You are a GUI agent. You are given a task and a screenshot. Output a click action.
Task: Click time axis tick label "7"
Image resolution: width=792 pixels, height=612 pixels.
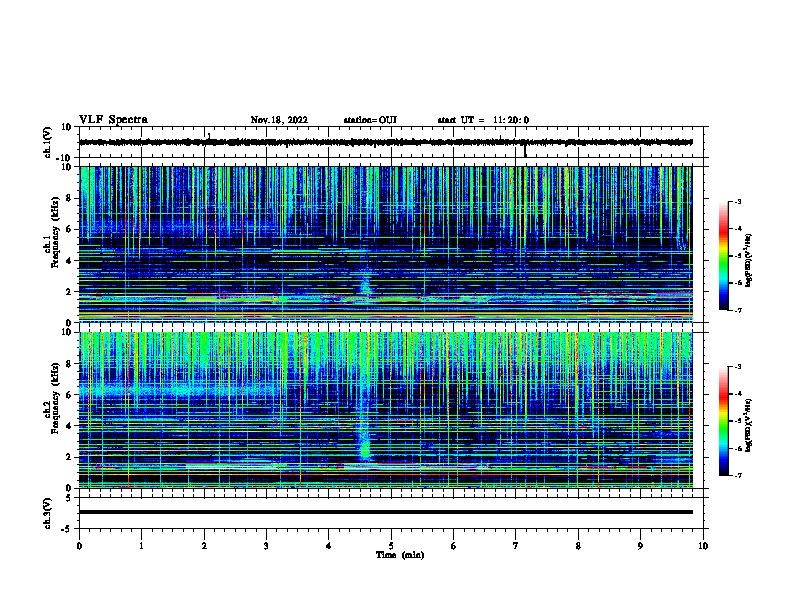coord(516,546)
